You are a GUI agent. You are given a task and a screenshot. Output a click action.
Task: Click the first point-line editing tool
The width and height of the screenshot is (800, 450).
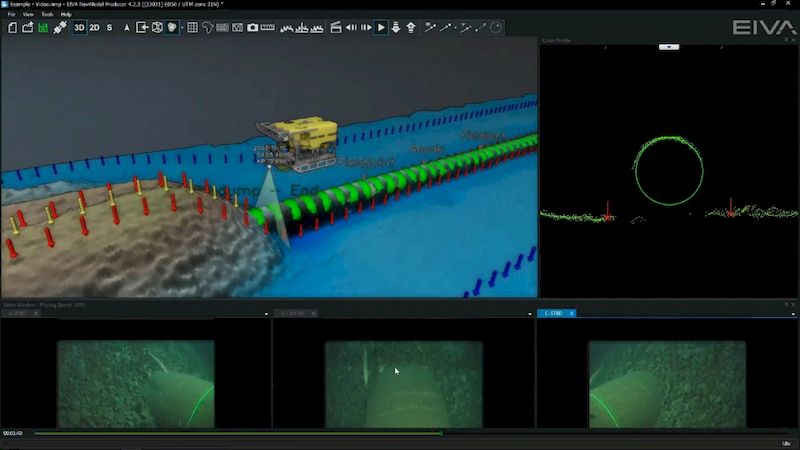(x=430, y=28)
